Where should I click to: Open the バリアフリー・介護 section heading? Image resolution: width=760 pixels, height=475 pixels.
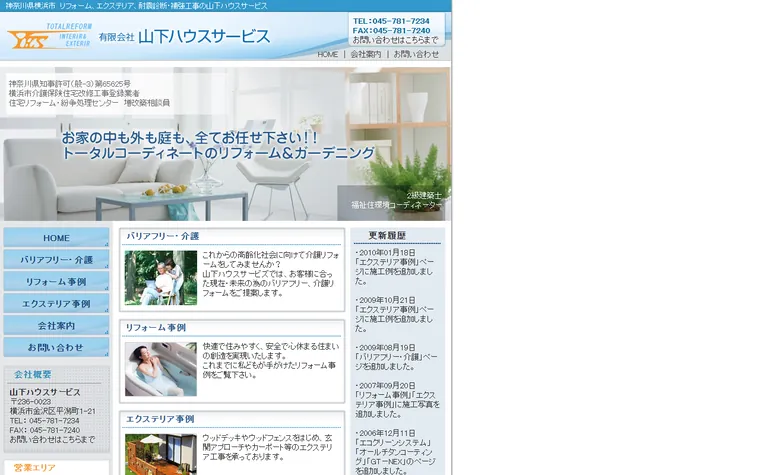point(163,236)
